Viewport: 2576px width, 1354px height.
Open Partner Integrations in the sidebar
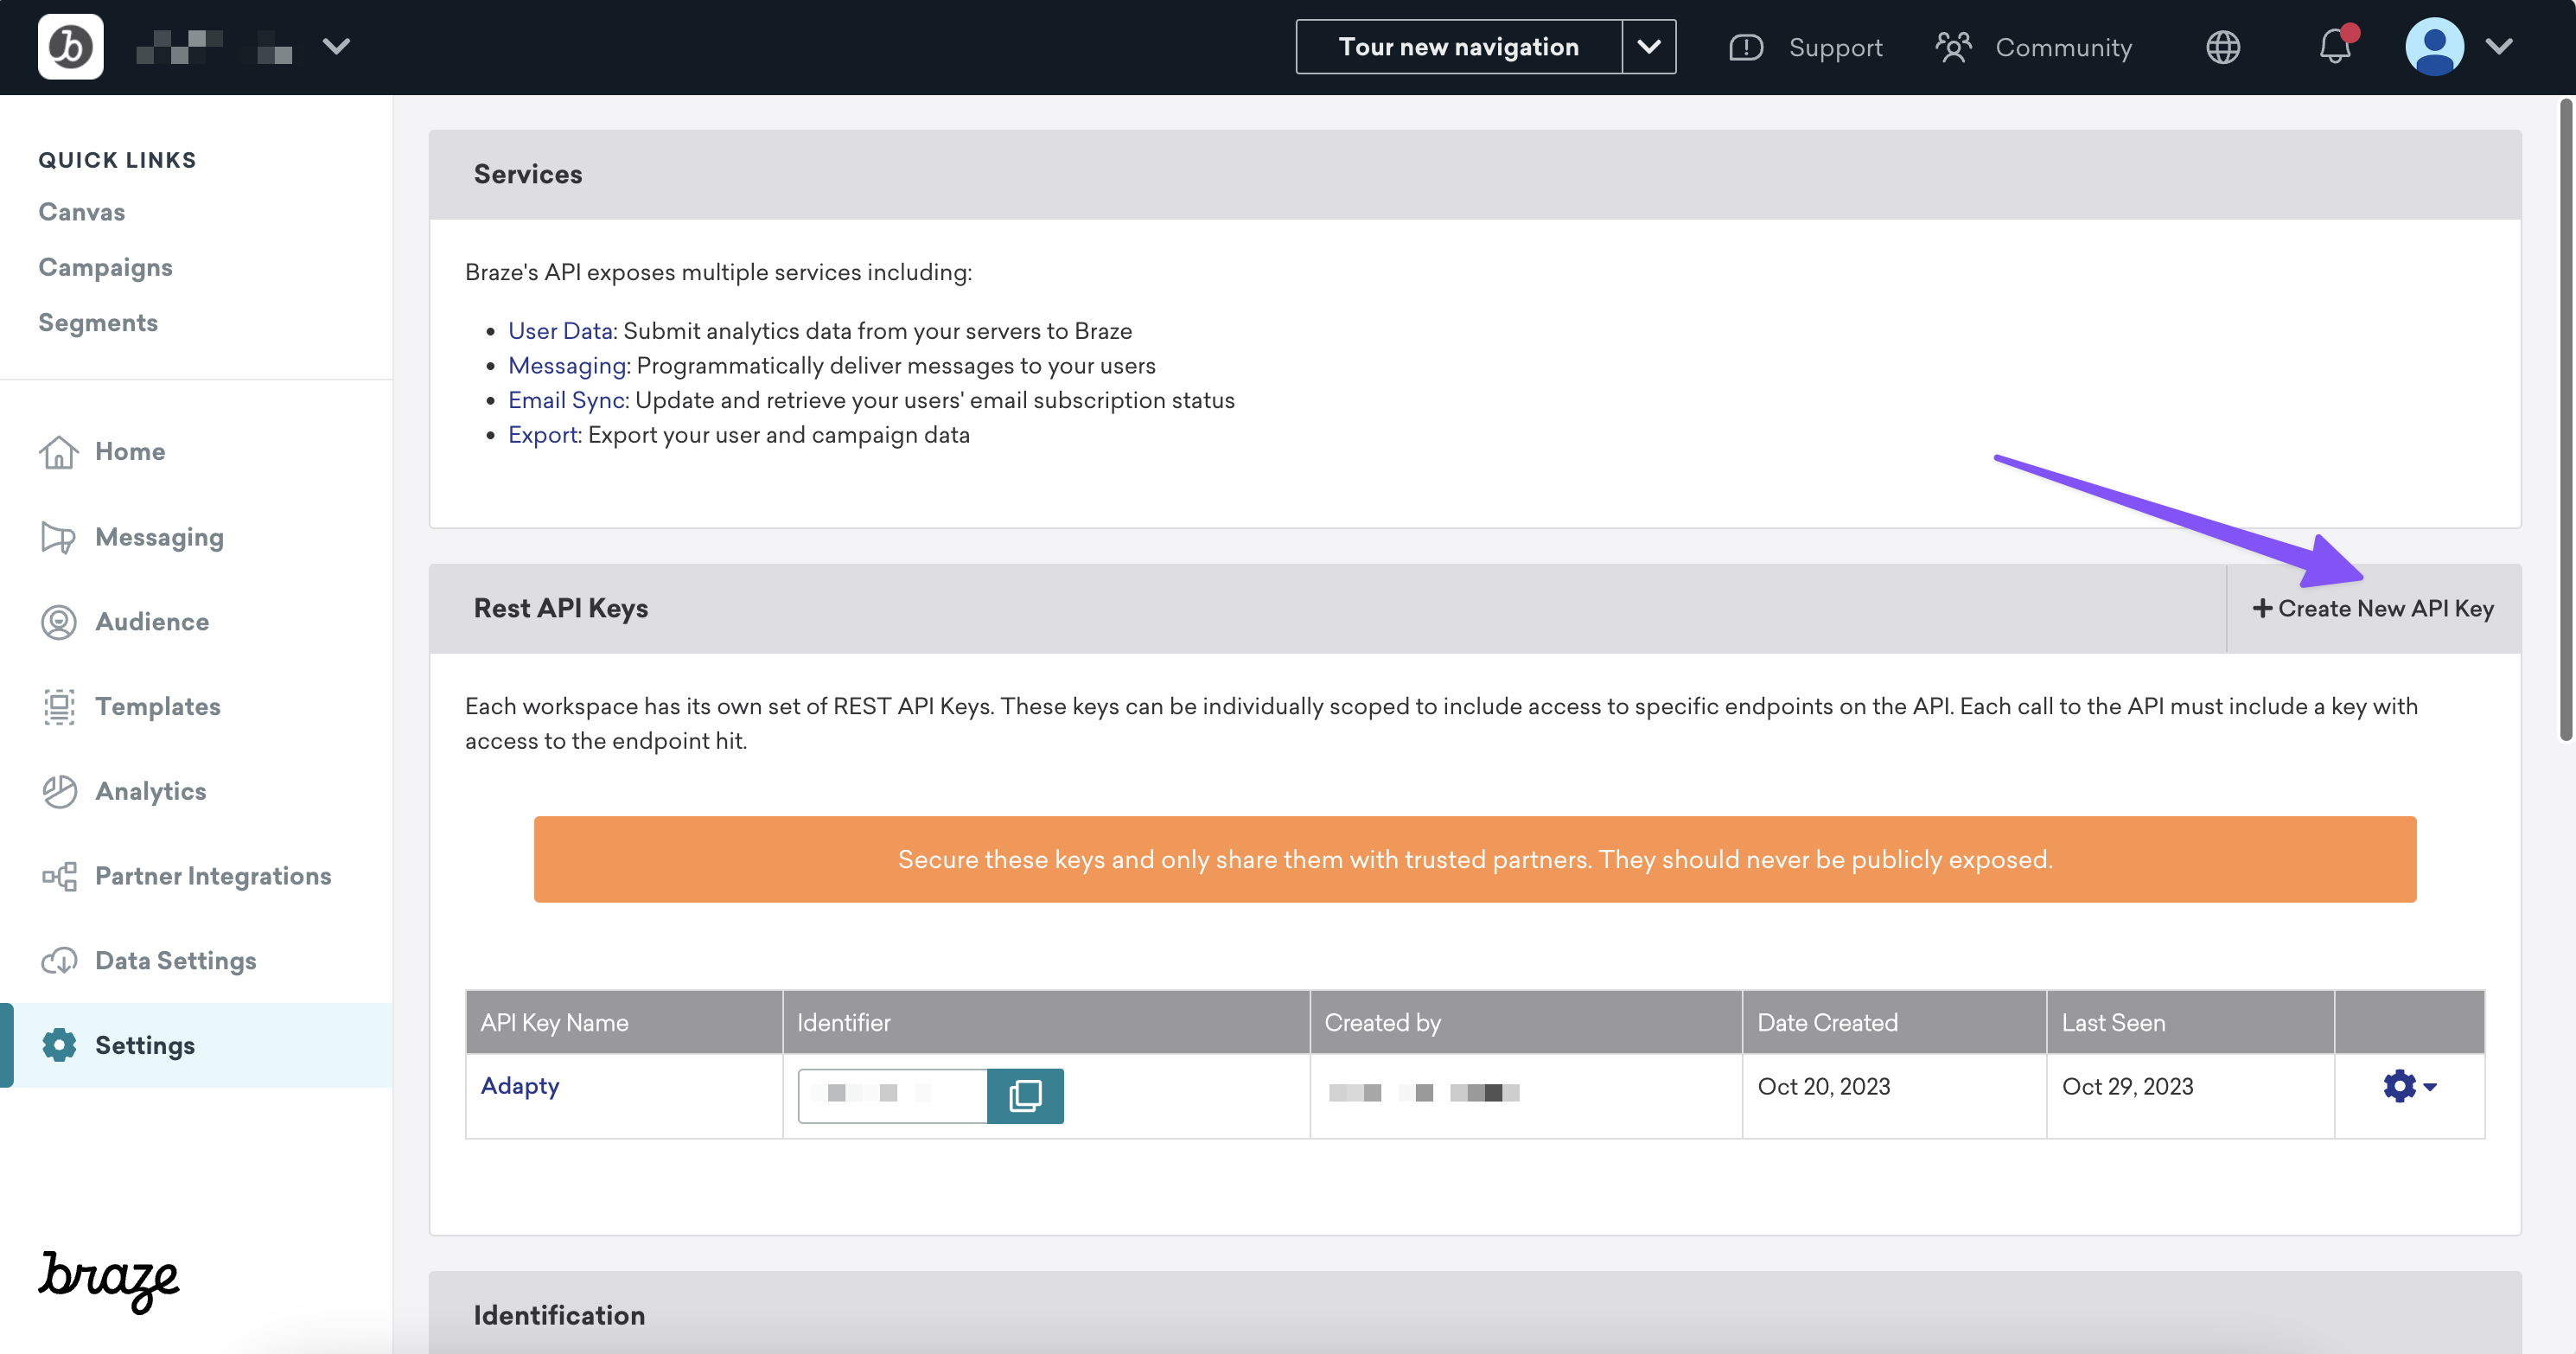[x=212, y=876]
